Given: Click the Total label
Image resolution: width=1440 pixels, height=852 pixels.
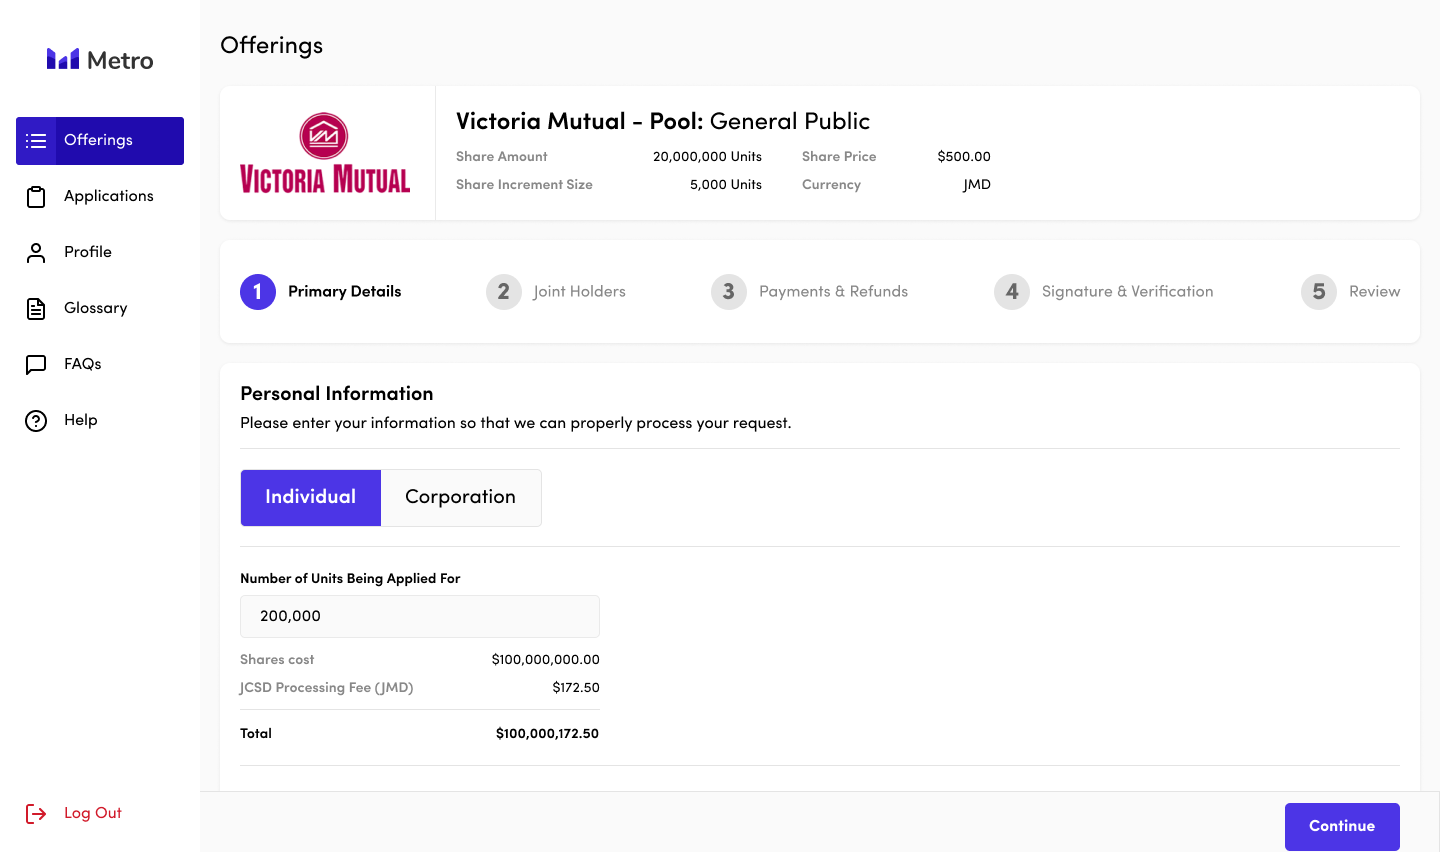Looking at the screenshot, I should (256, 734).
